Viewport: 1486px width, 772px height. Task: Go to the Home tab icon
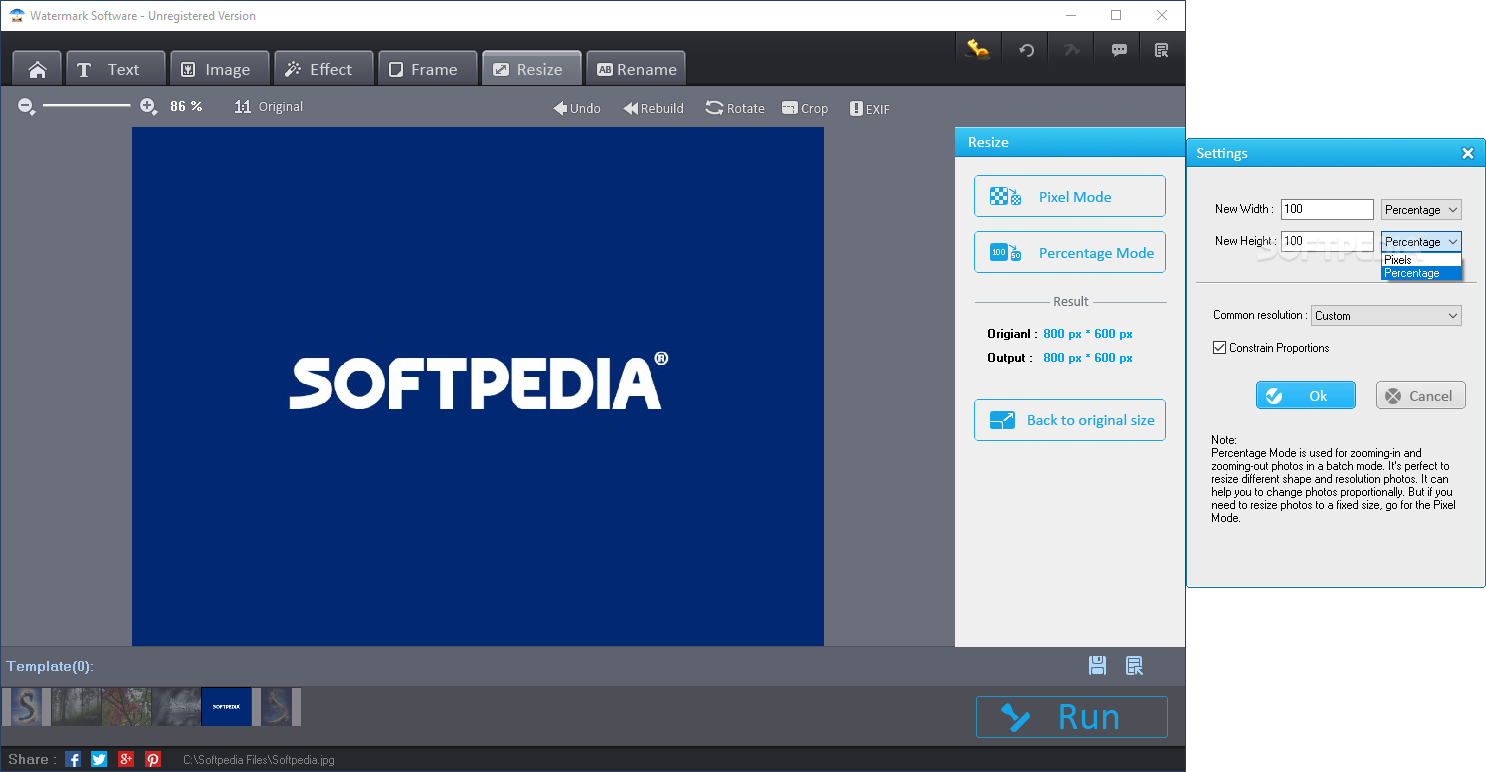pyautogui.click(x=37, y=69)
